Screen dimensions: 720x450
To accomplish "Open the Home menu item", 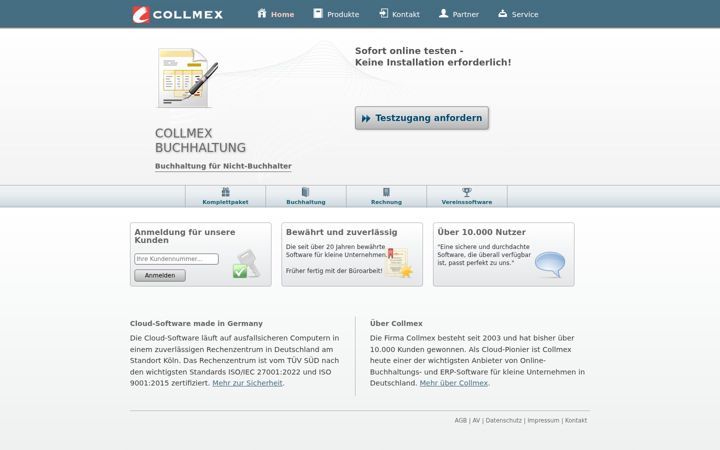I will pyautogui.click(x=276, y=14).
